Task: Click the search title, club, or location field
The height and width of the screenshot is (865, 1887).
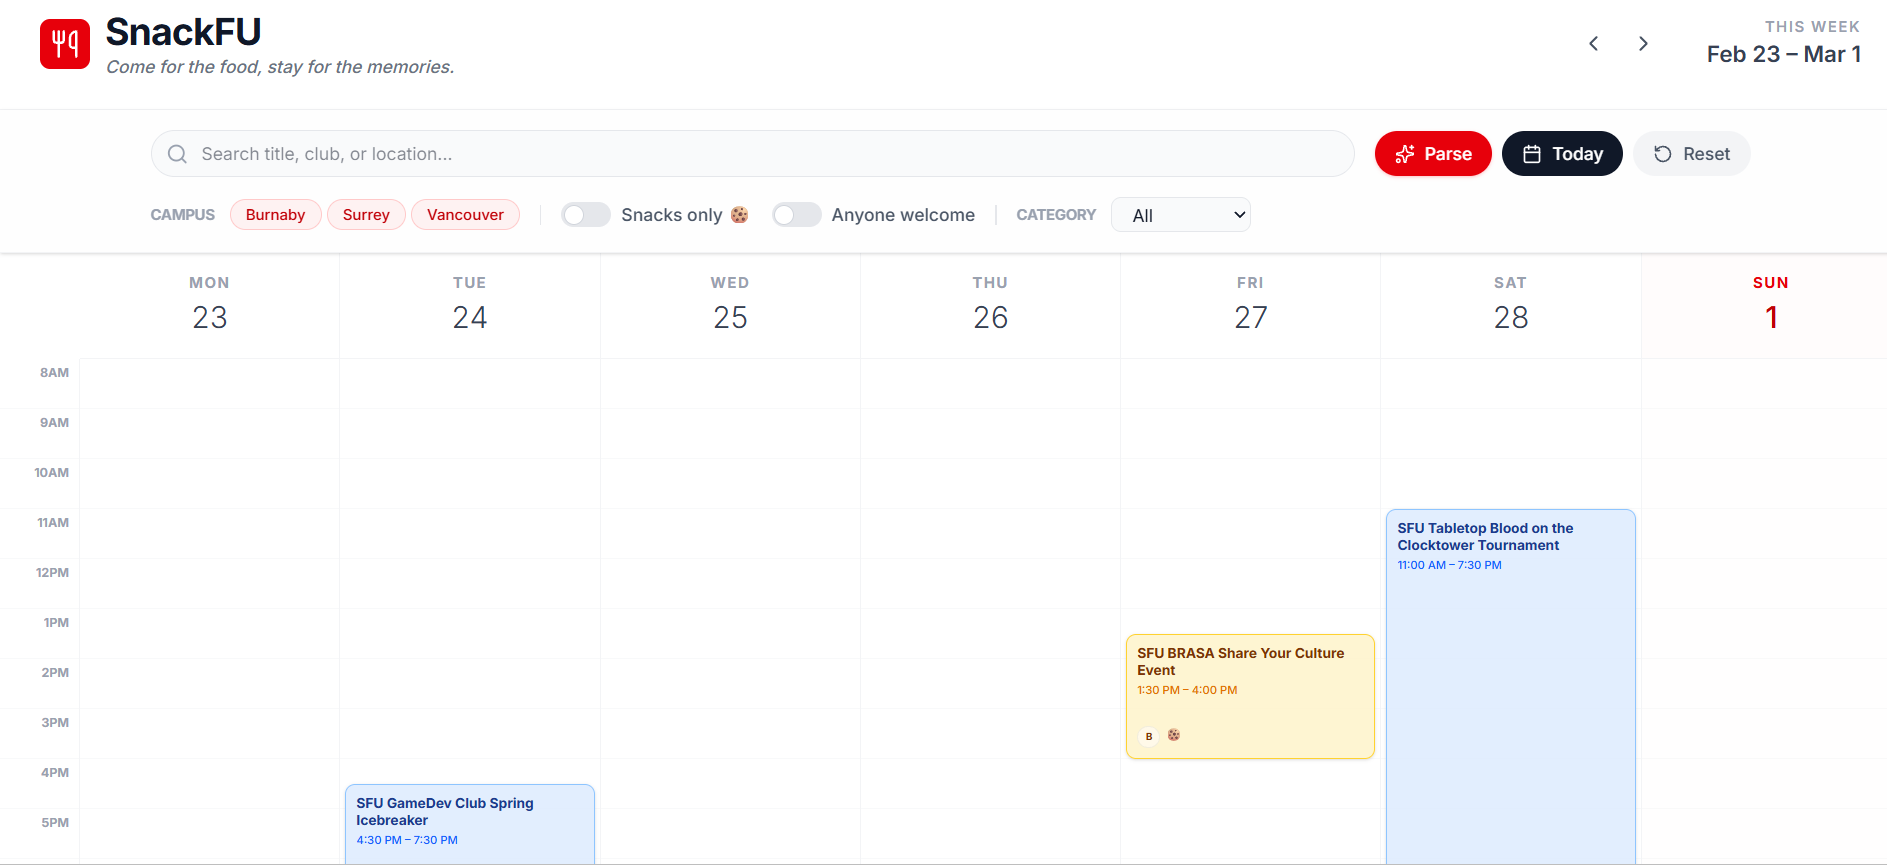Action: 753,154
